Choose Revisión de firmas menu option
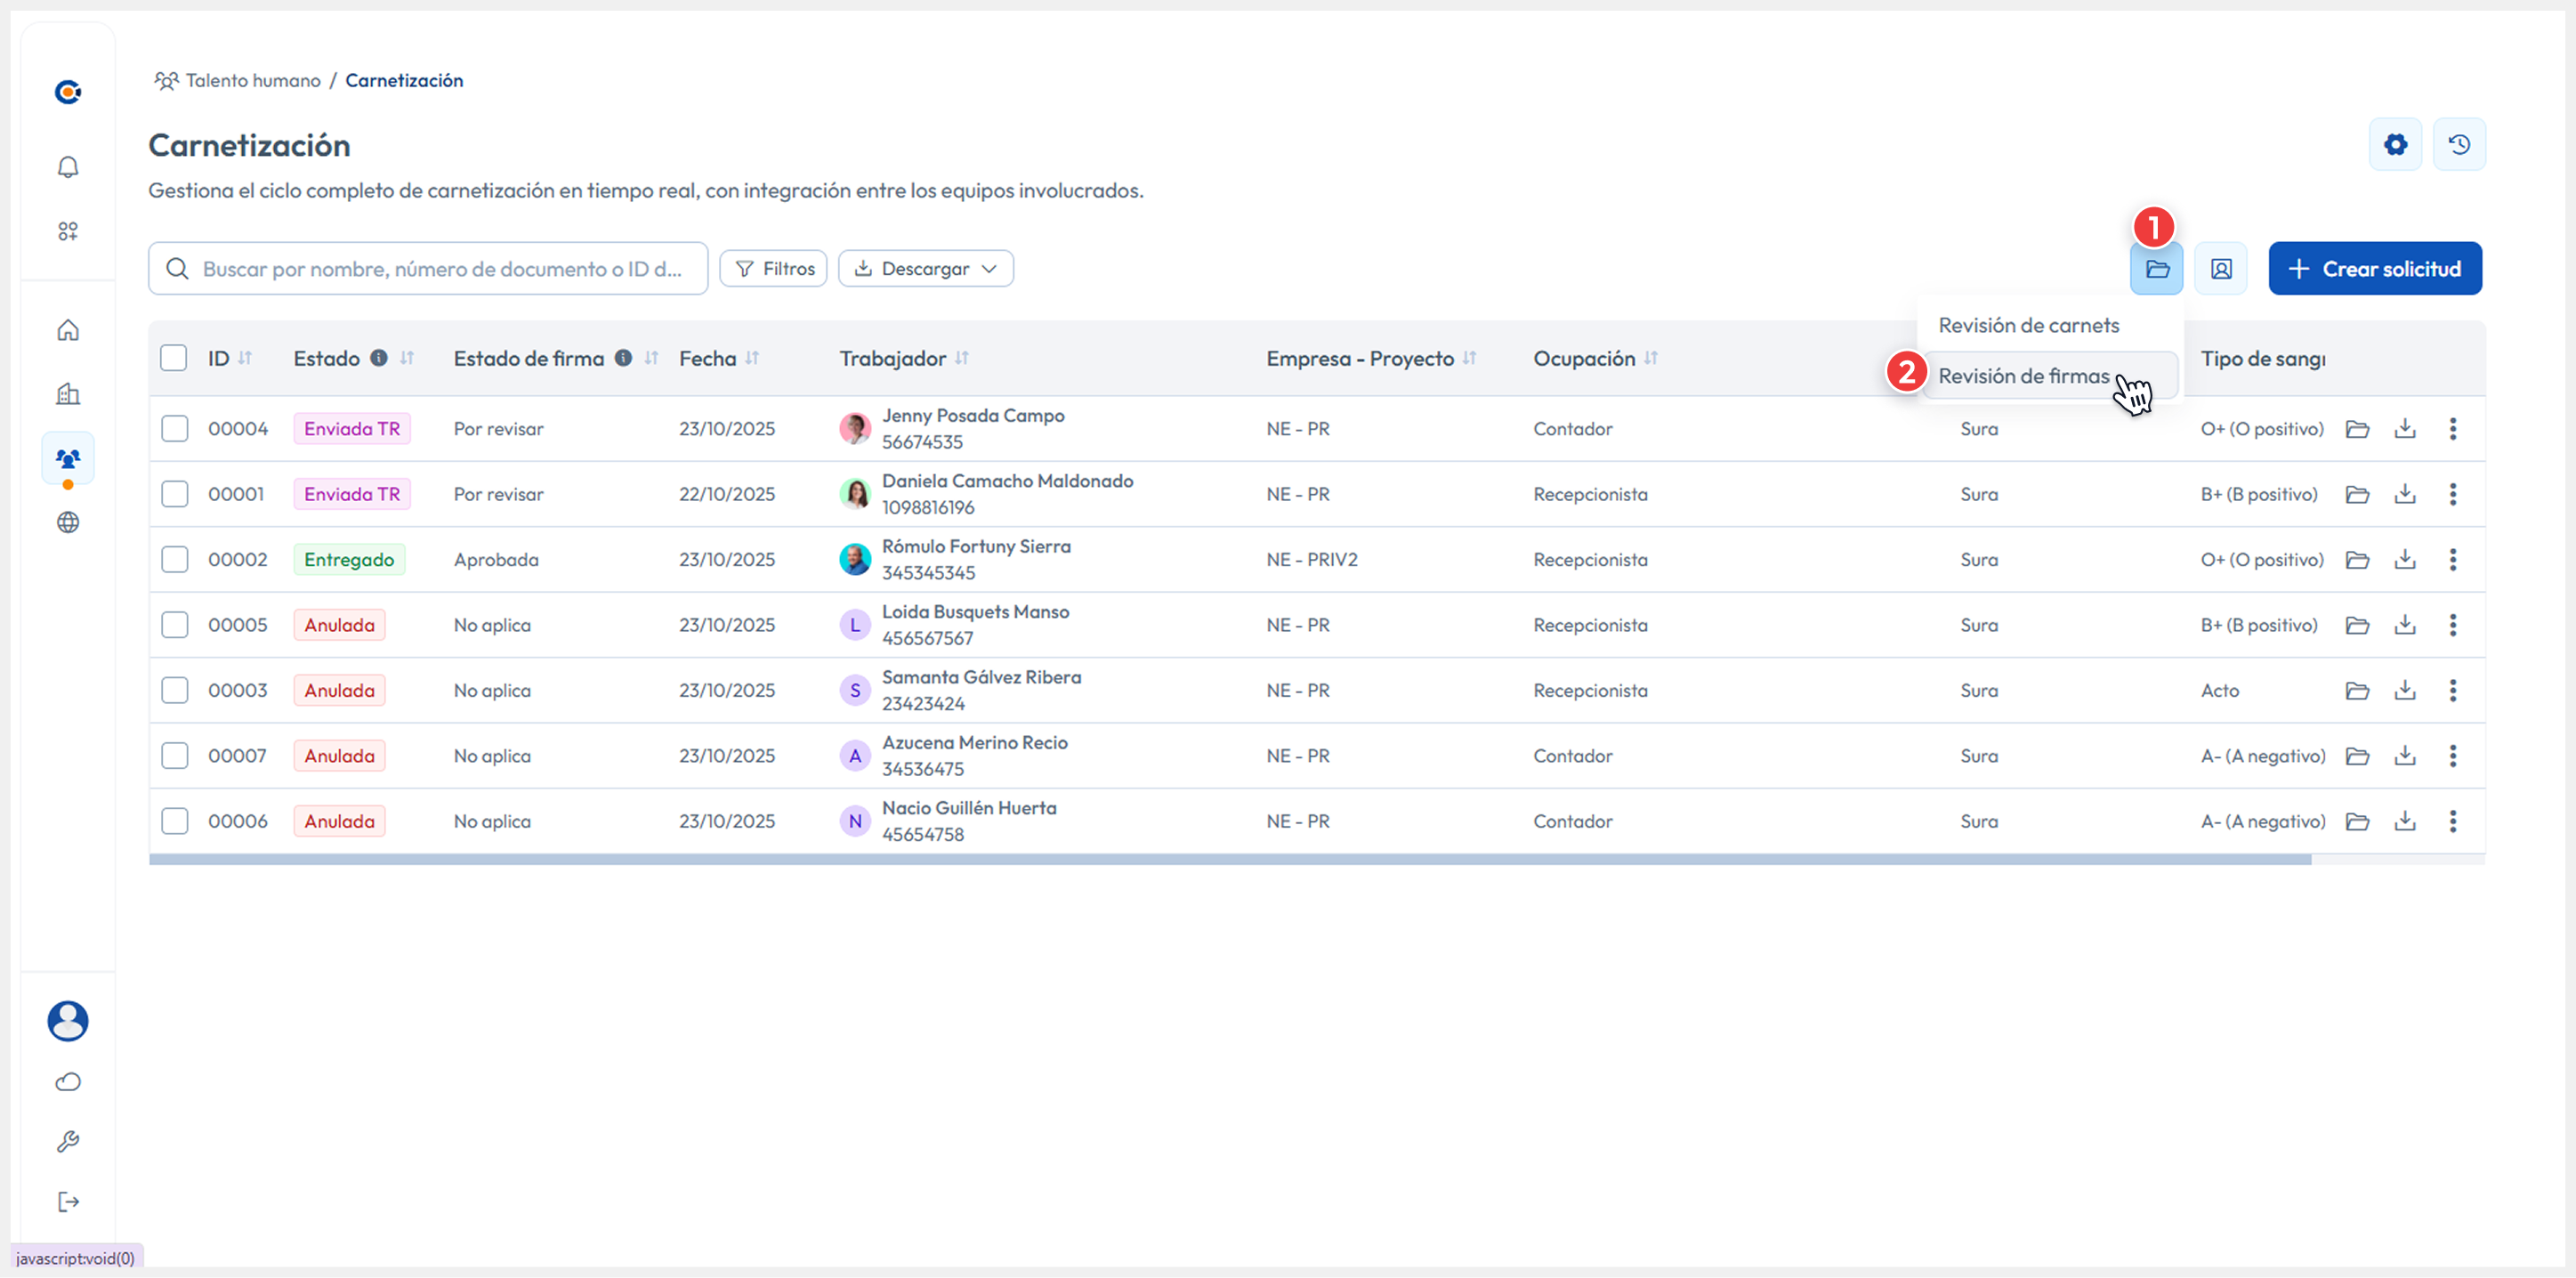 pos(2023,376)
